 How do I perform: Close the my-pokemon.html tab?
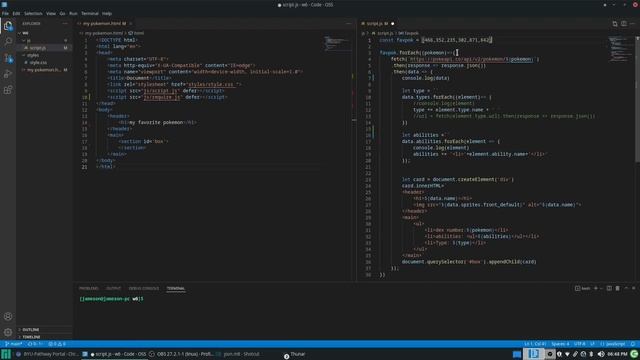(131, 24)
